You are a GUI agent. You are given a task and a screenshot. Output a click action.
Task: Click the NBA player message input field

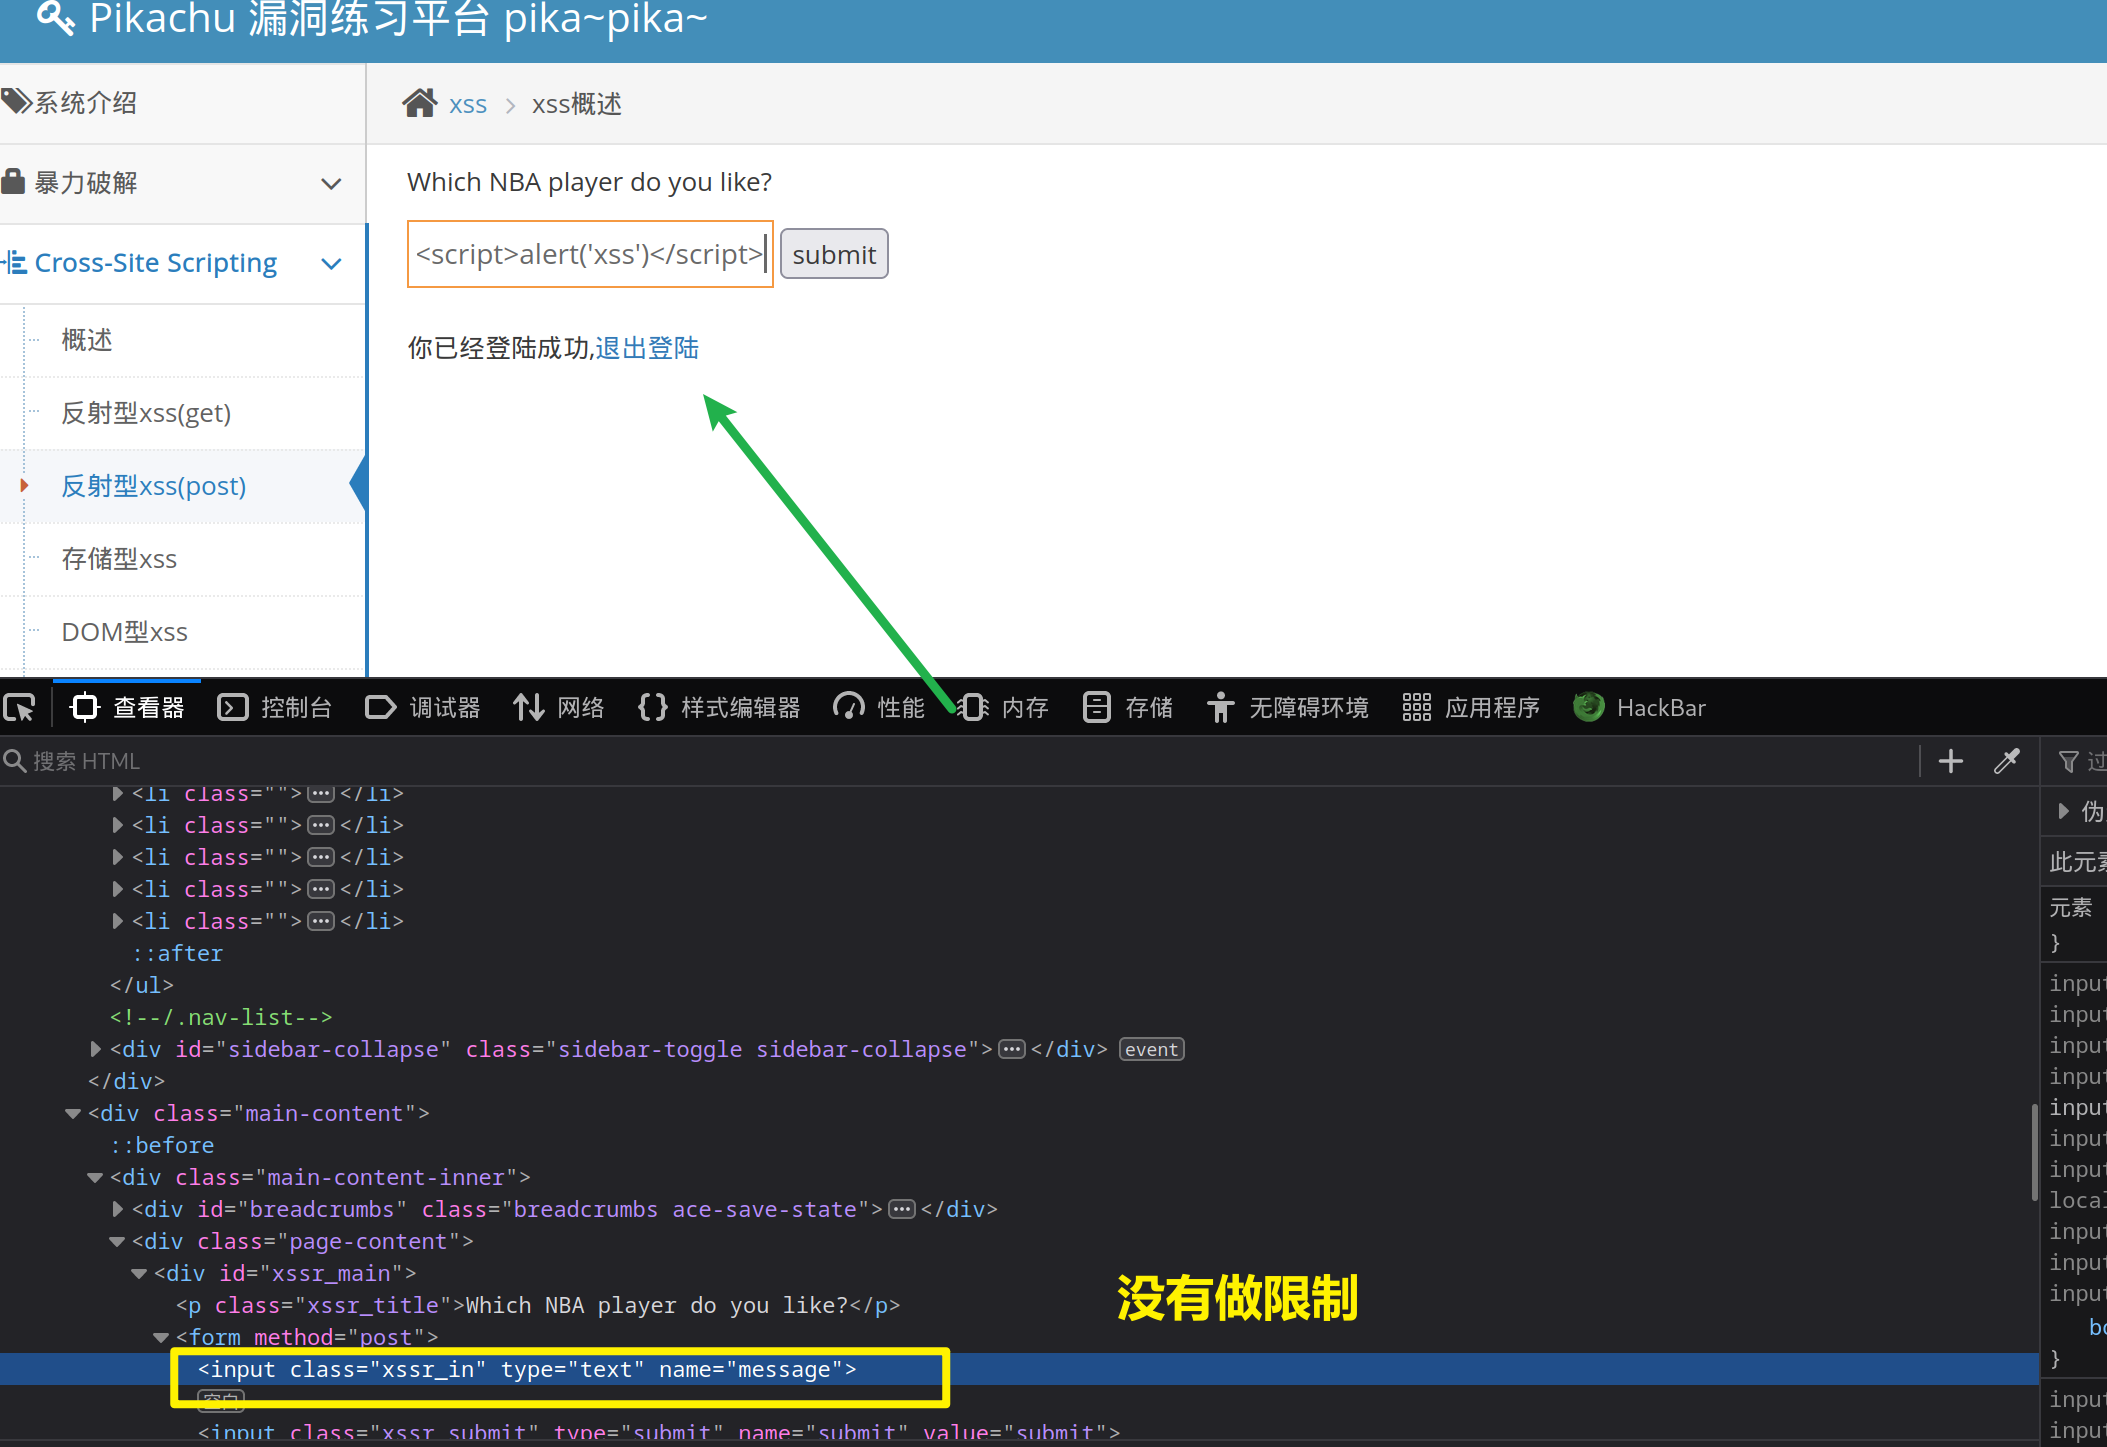(x=590, y=254)
